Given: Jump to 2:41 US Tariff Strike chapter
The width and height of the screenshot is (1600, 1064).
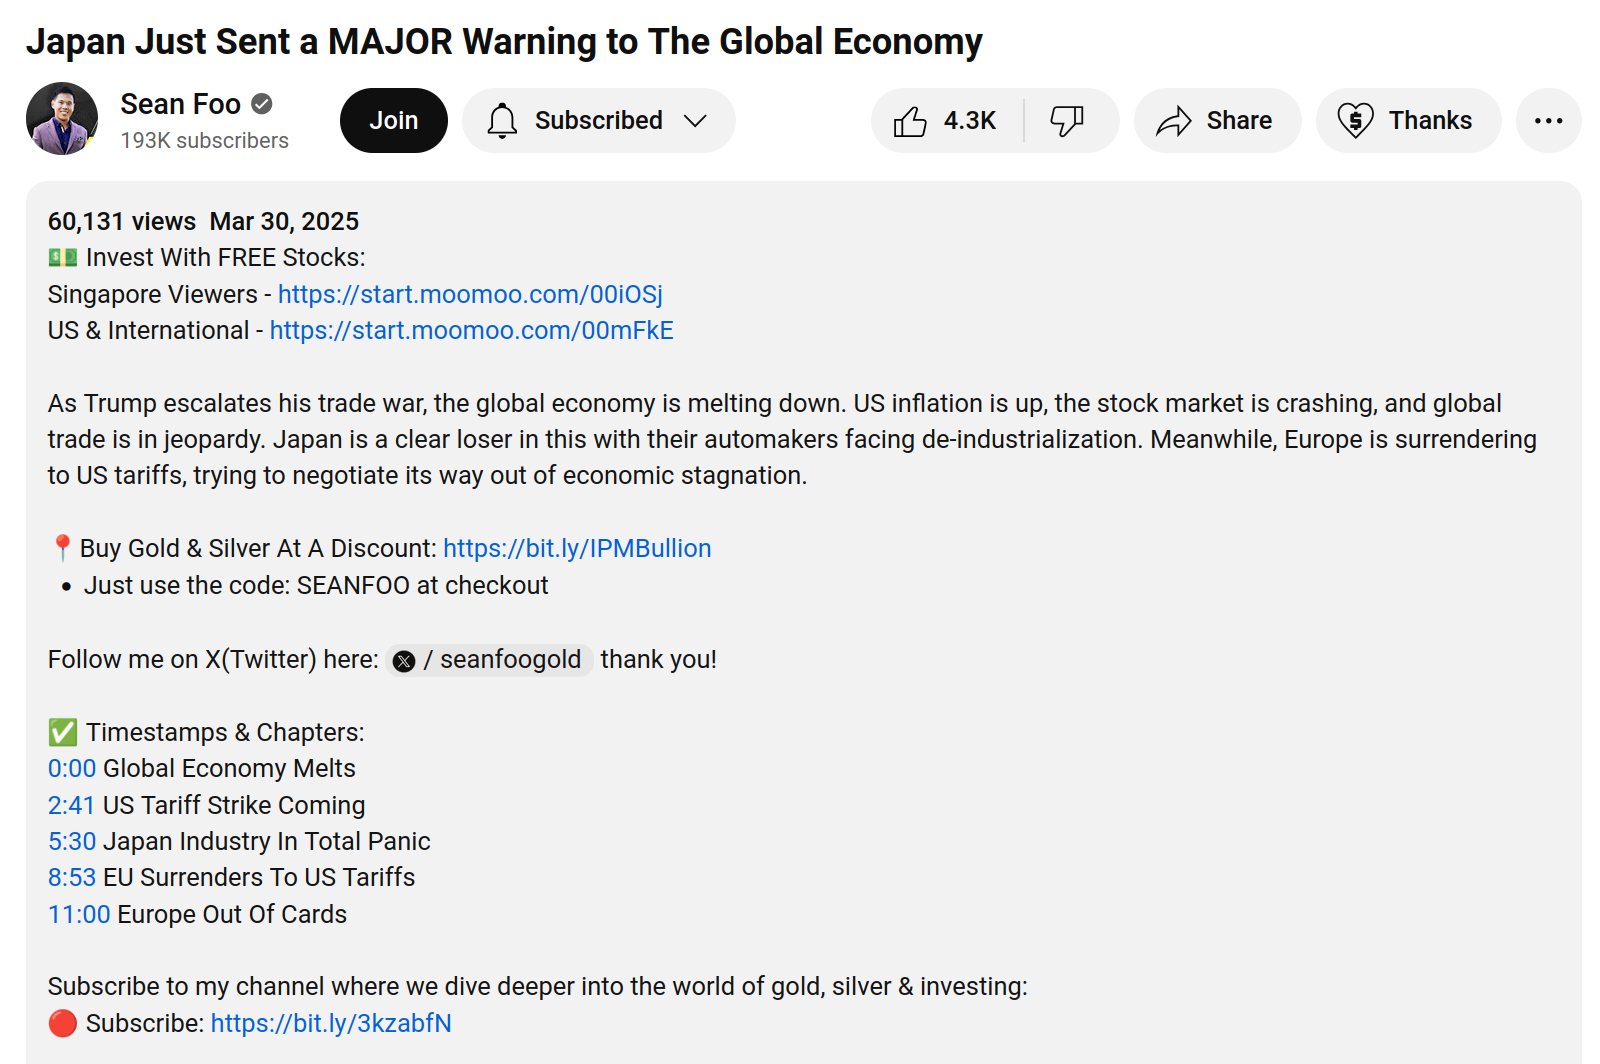Looking at the screenshot, I should pos(72,806).
